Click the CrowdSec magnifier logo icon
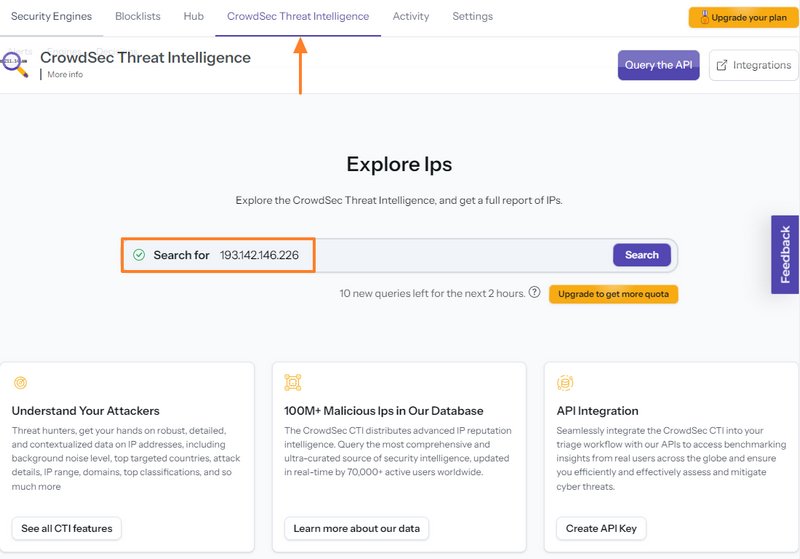Viewport: 800px width, 559px height. (16, 65)
